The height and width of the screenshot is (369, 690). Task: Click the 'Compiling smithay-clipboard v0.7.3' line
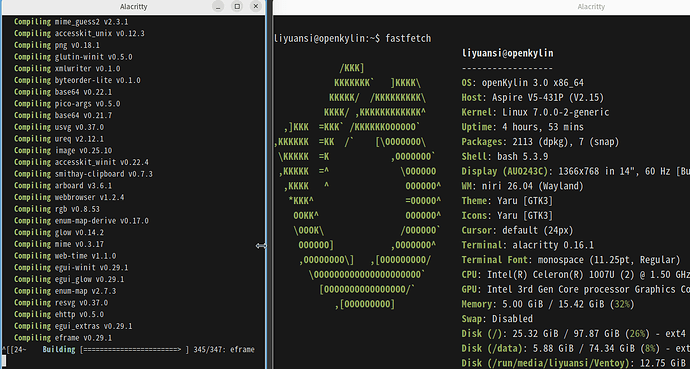pos(83,174)
